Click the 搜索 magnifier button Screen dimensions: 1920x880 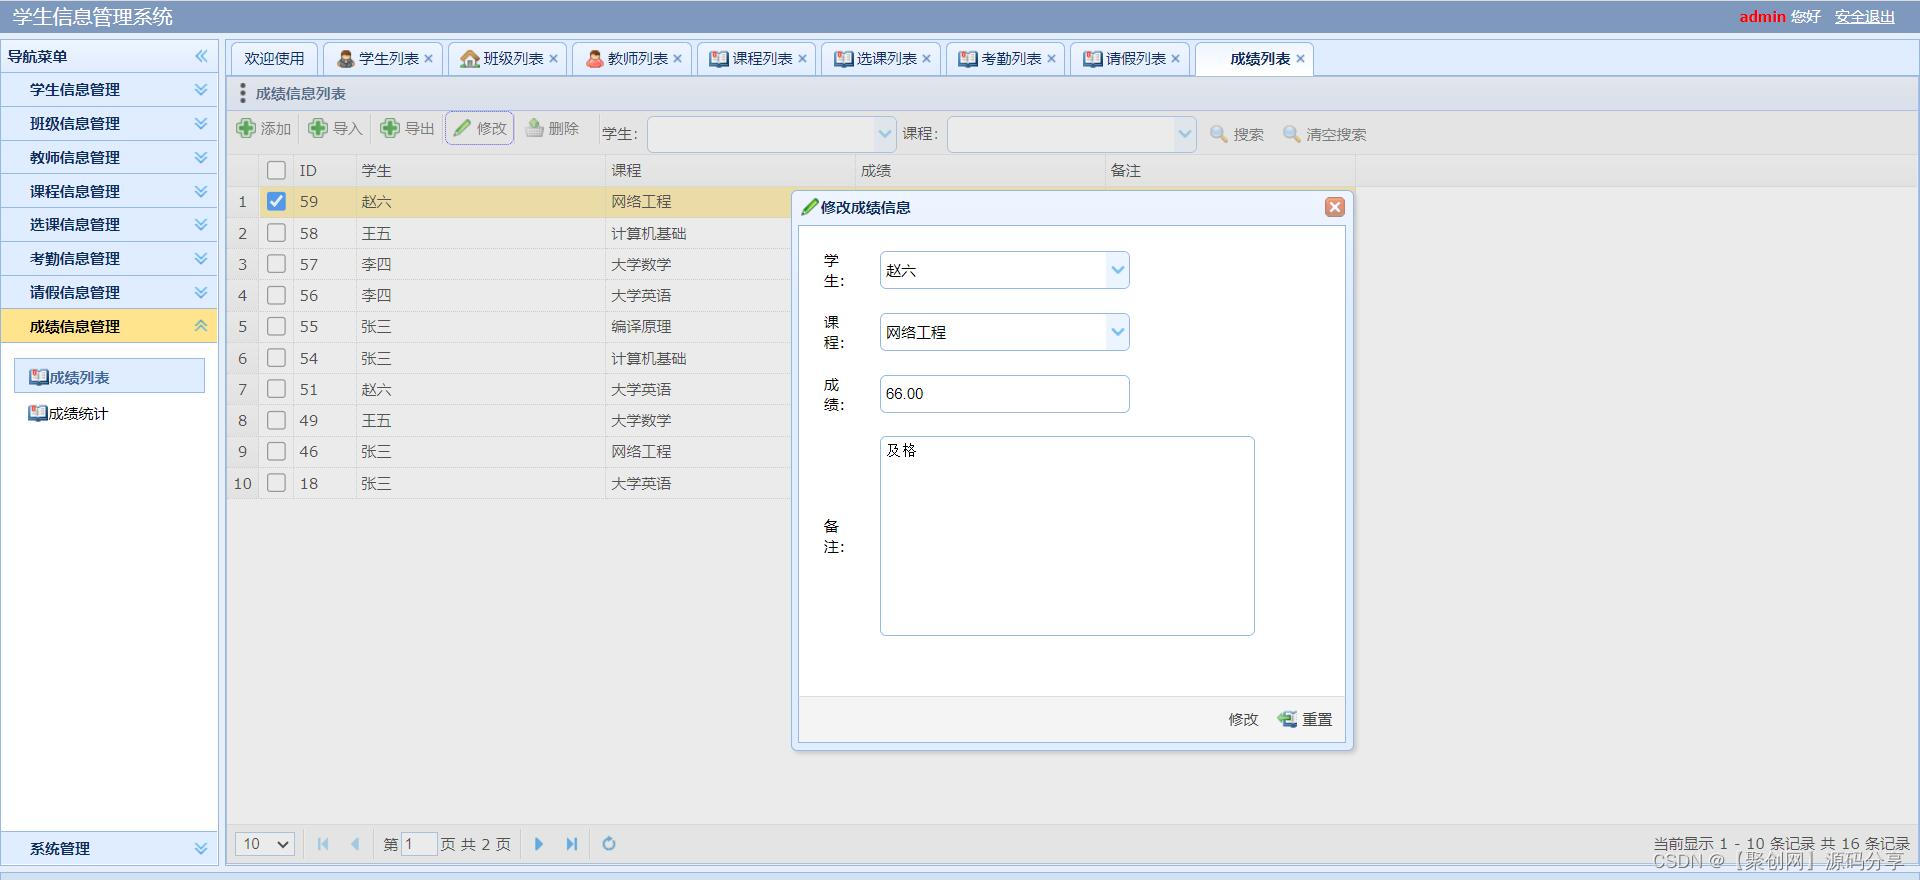[1237, 134]
